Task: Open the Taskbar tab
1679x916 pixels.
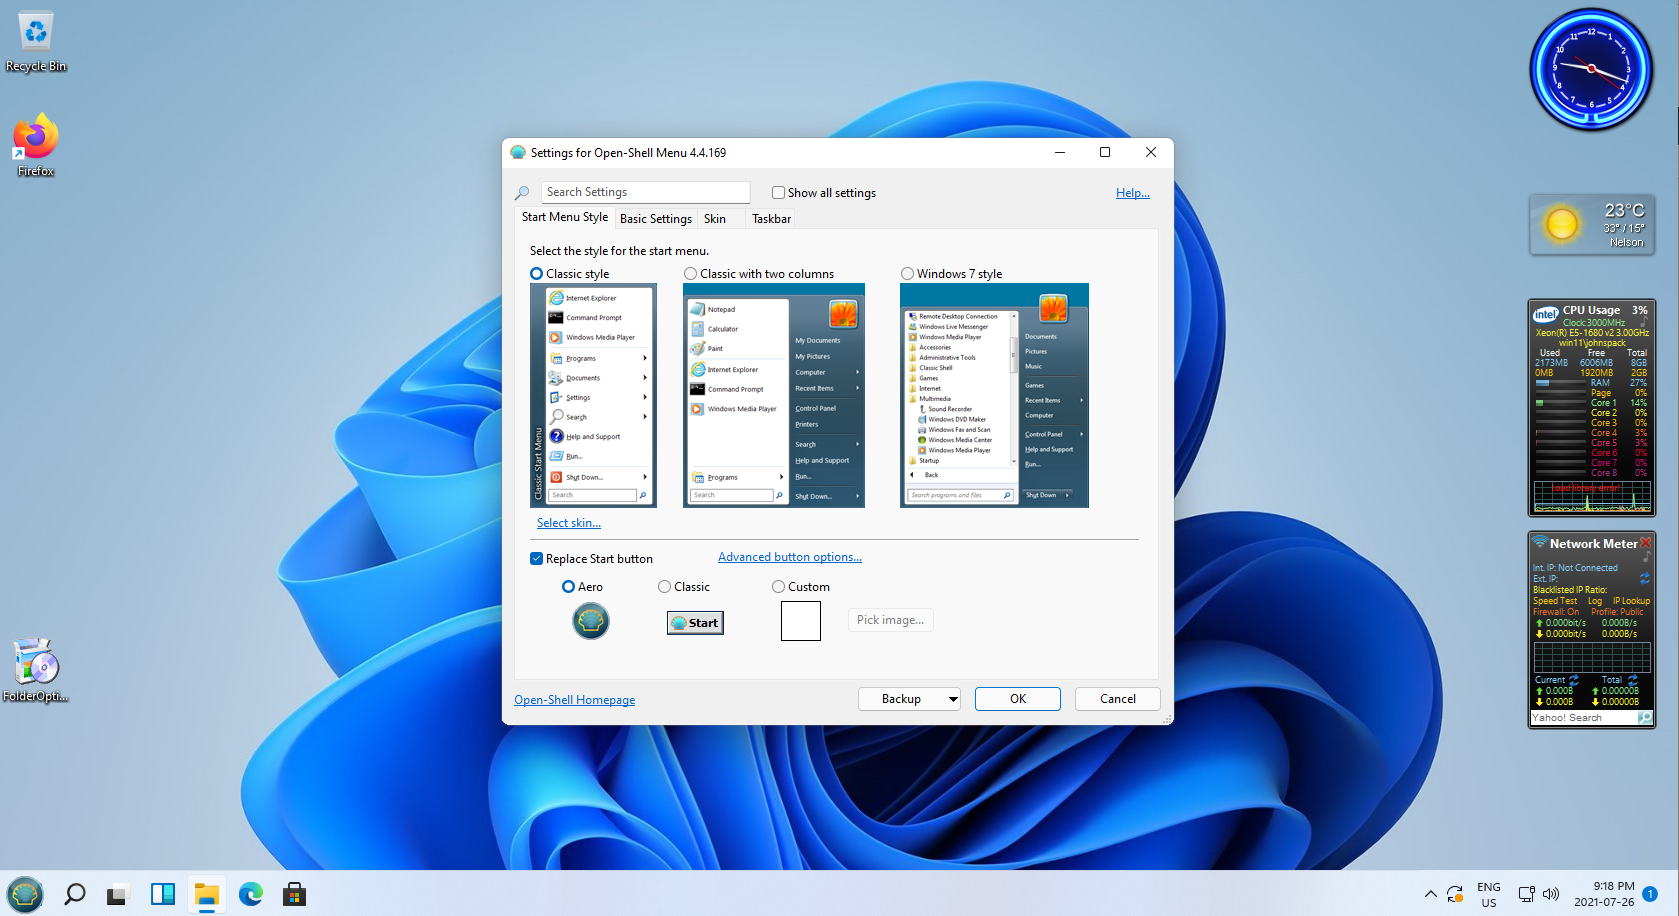Action: [x=771, y=219]
